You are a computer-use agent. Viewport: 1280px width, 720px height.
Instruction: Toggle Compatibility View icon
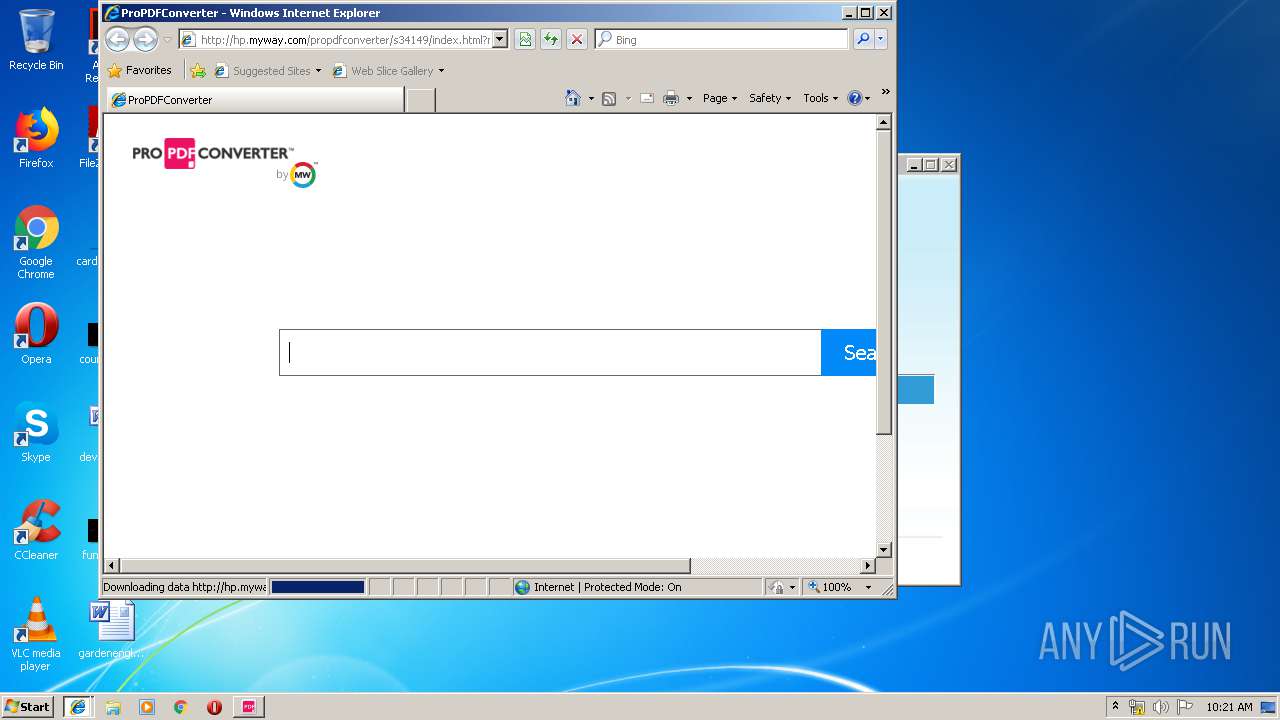[x=525, y=40]
